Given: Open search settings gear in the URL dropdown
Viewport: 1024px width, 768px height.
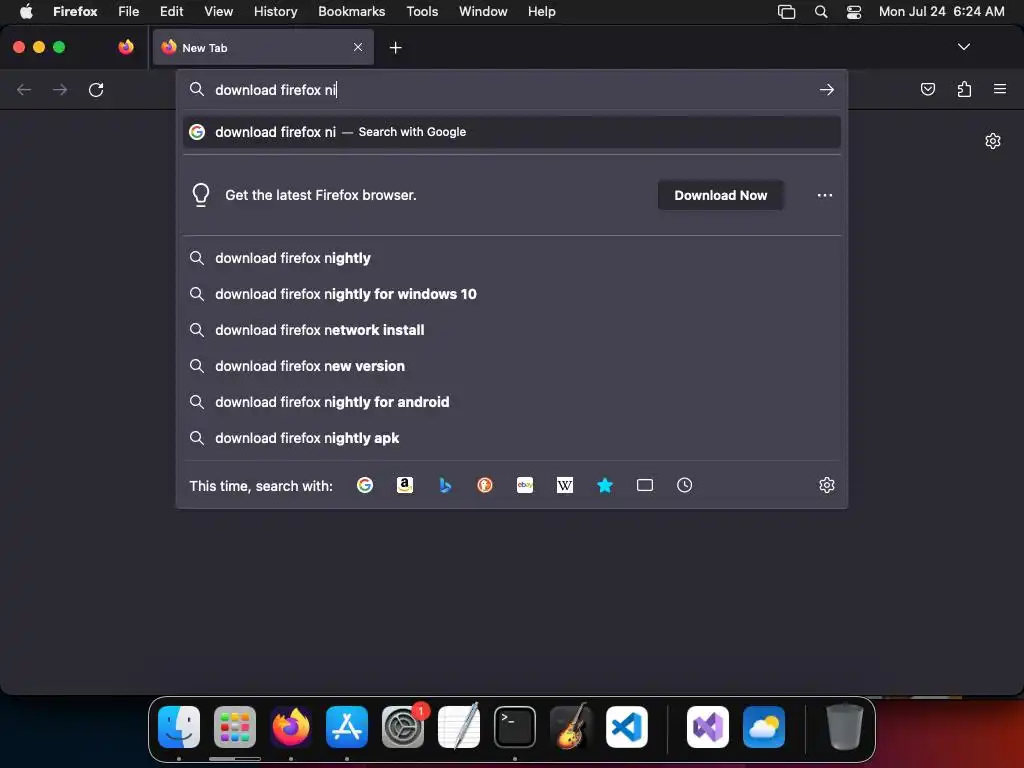Looking at the screenshot, I should click(827, 485).
